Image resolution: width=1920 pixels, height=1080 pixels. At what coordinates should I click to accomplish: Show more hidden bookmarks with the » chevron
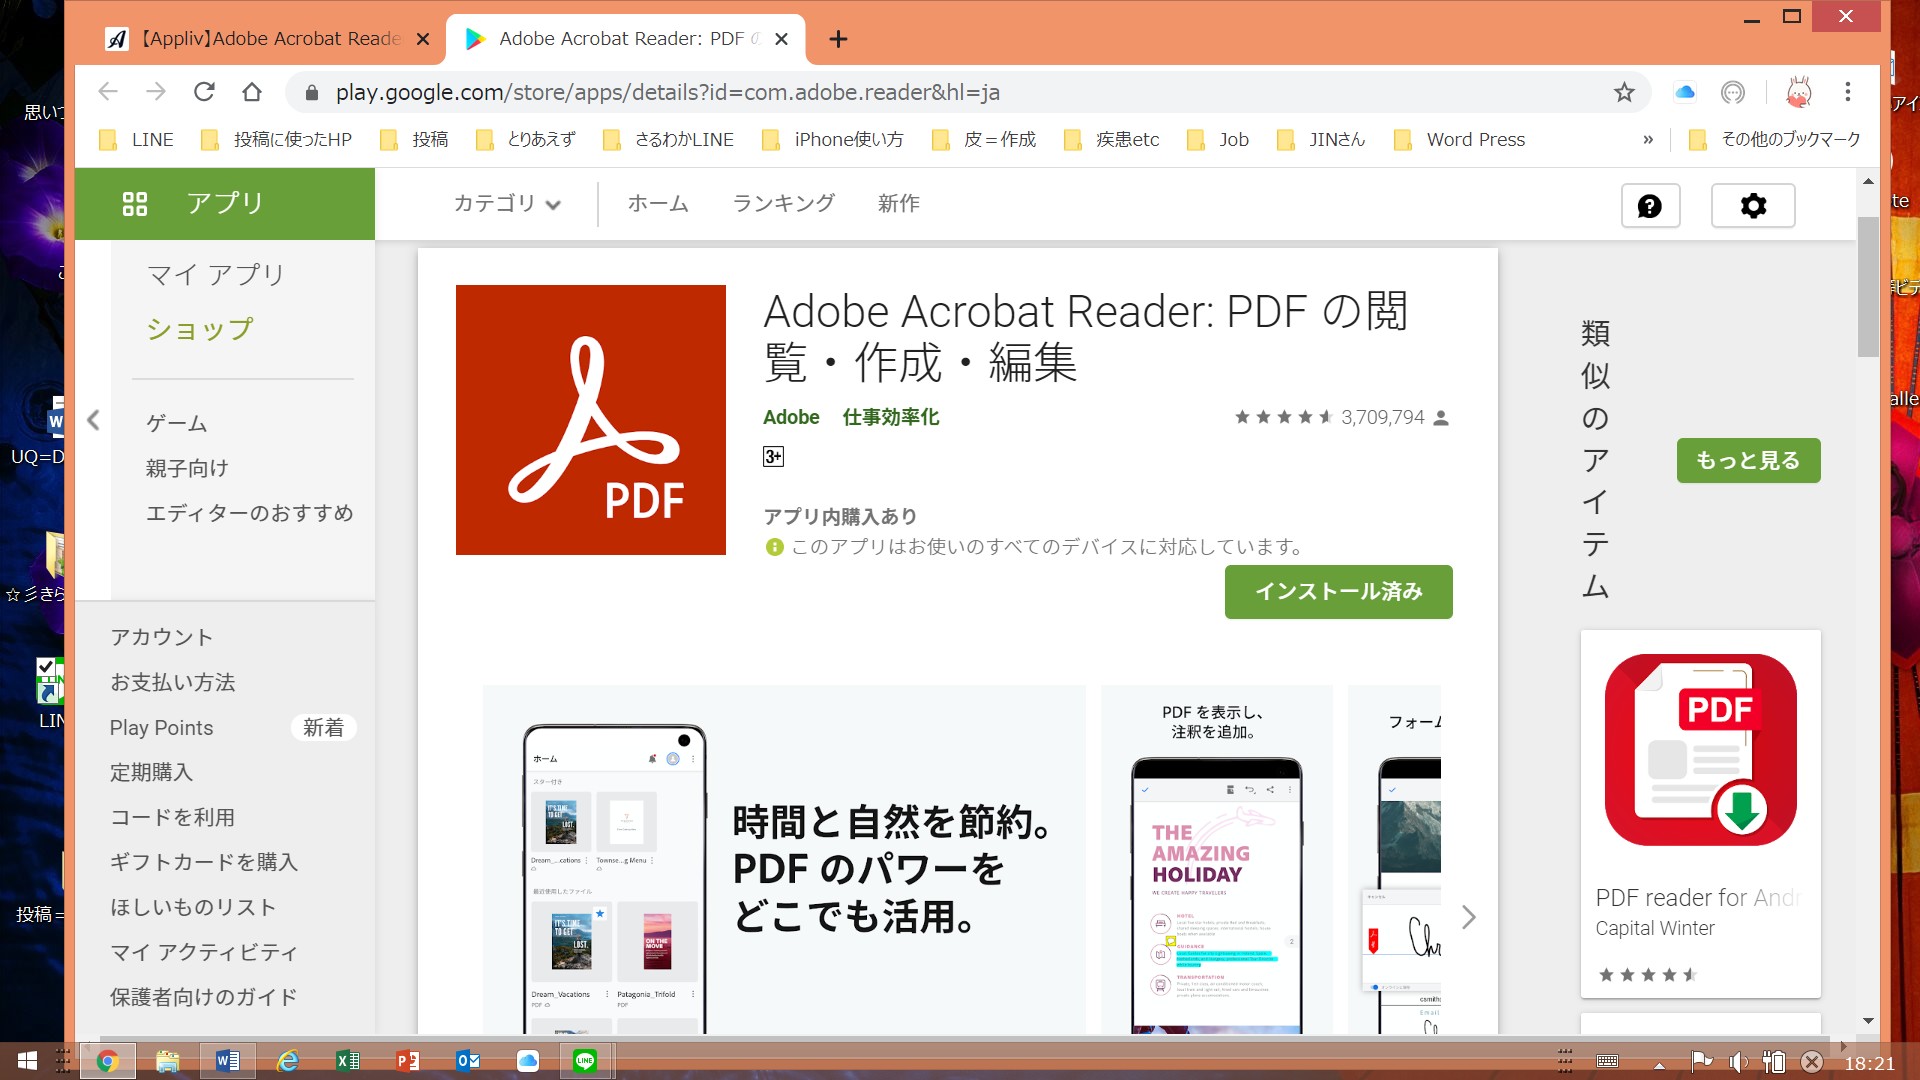tap(1648, 140)
